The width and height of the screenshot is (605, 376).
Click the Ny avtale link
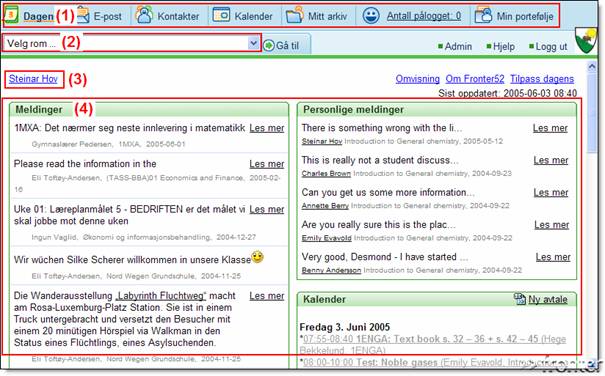tap(548, 300)
